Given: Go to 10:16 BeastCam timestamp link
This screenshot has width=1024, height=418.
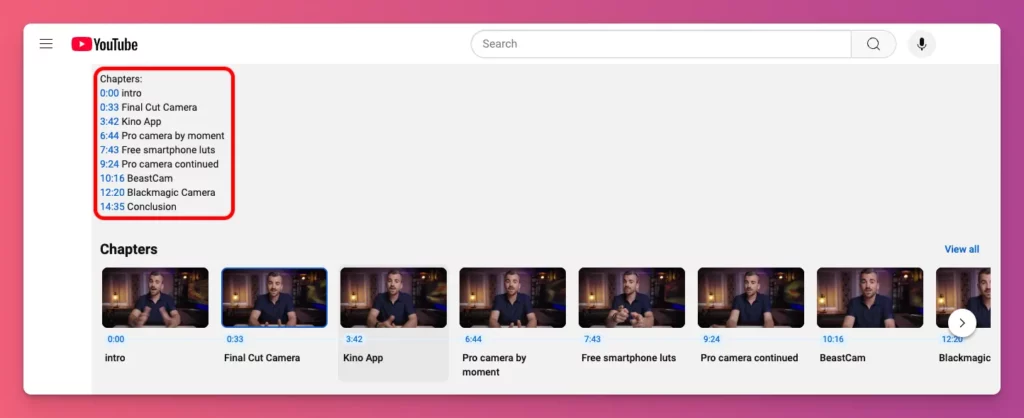Looking at the screenshot, I should point(112,178).
